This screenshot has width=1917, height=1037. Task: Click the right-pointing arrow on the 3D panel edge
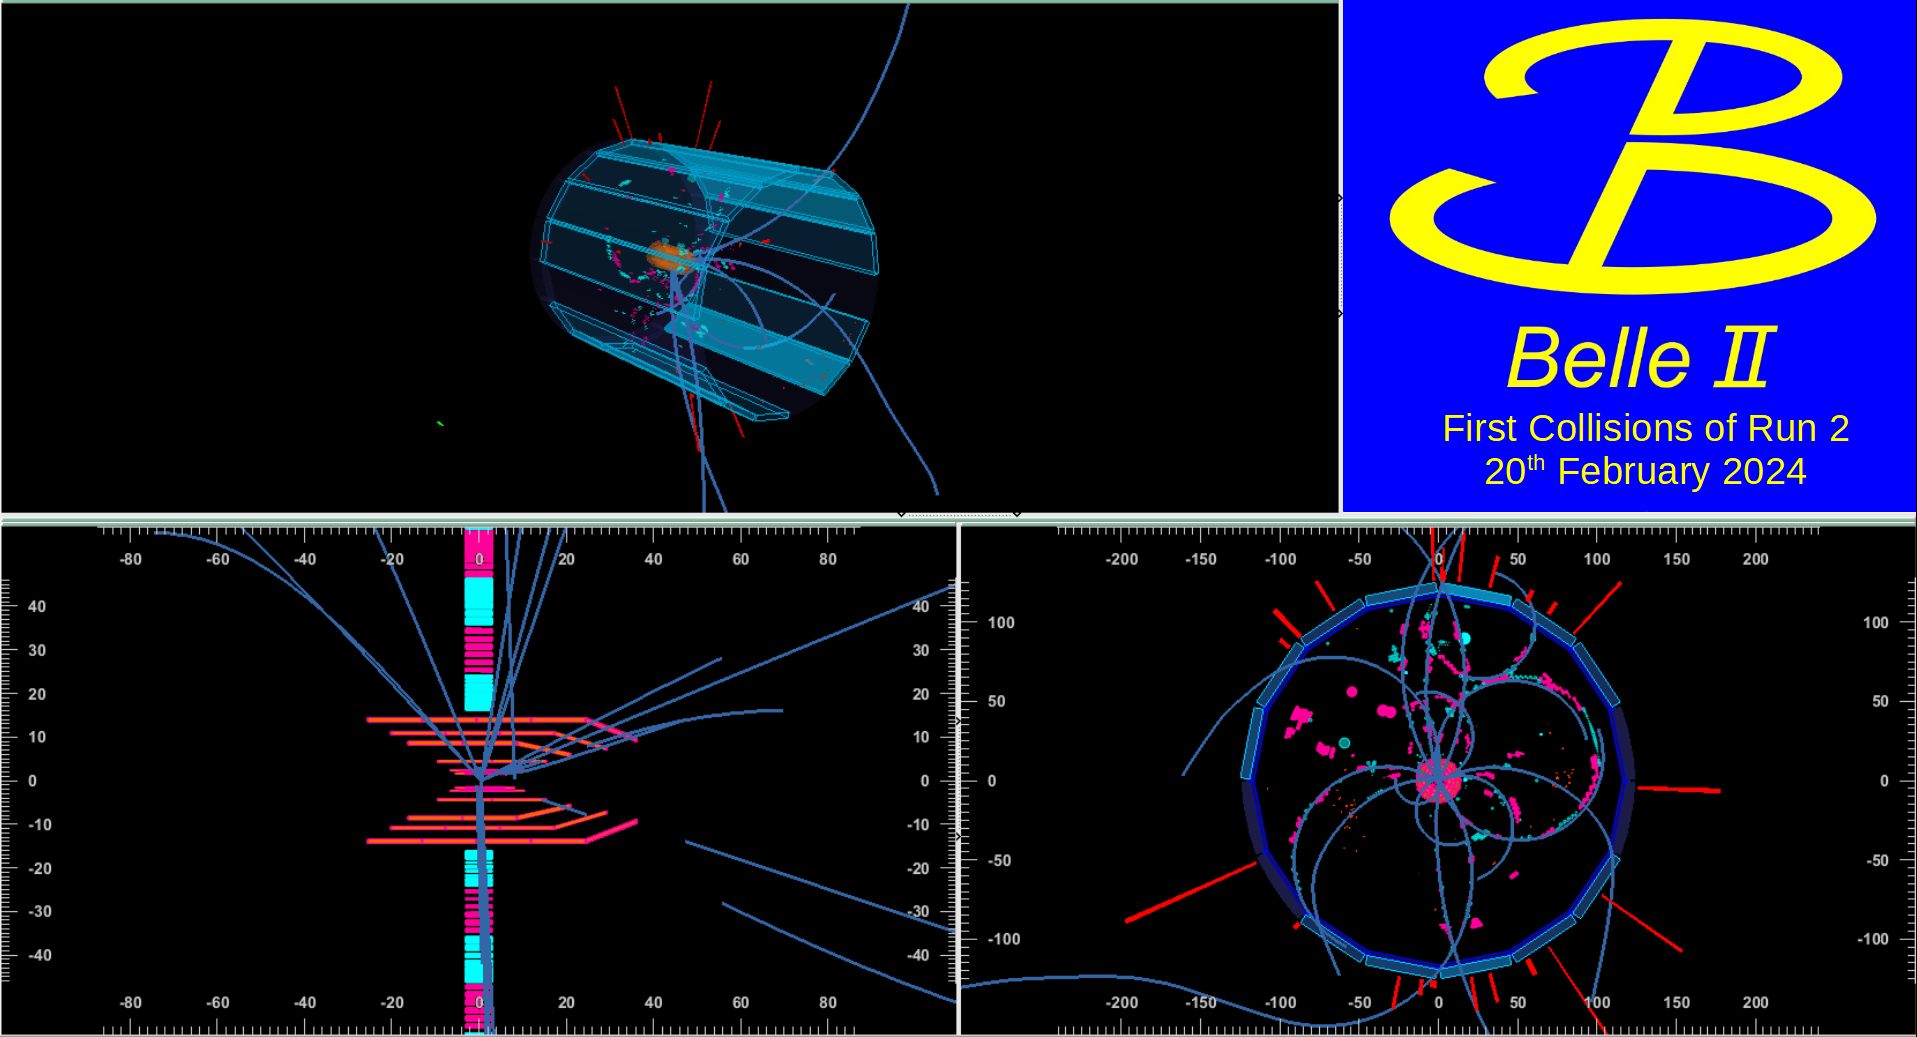(1340, 197)
